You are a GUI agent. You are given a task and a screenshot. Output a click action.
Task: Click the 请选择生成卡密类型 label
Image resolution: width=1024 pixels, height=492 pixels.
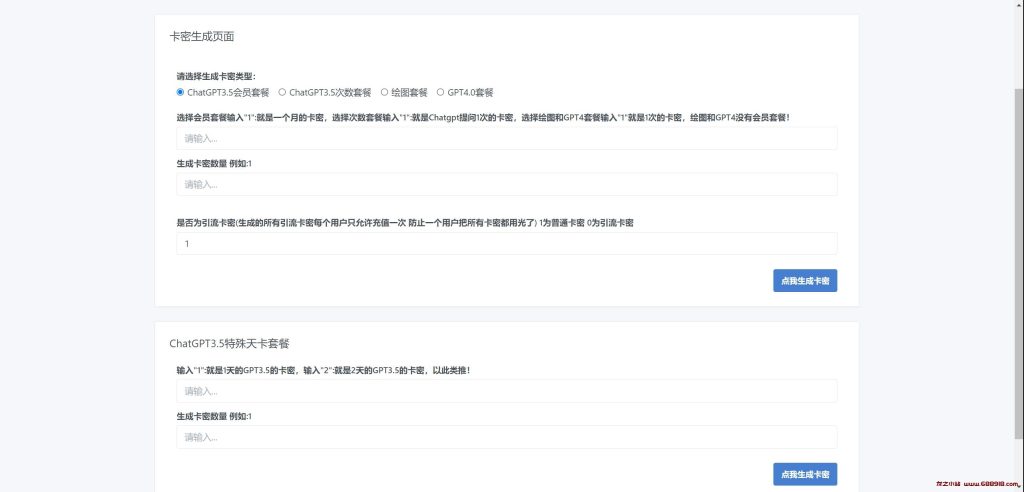coord(216,76)
